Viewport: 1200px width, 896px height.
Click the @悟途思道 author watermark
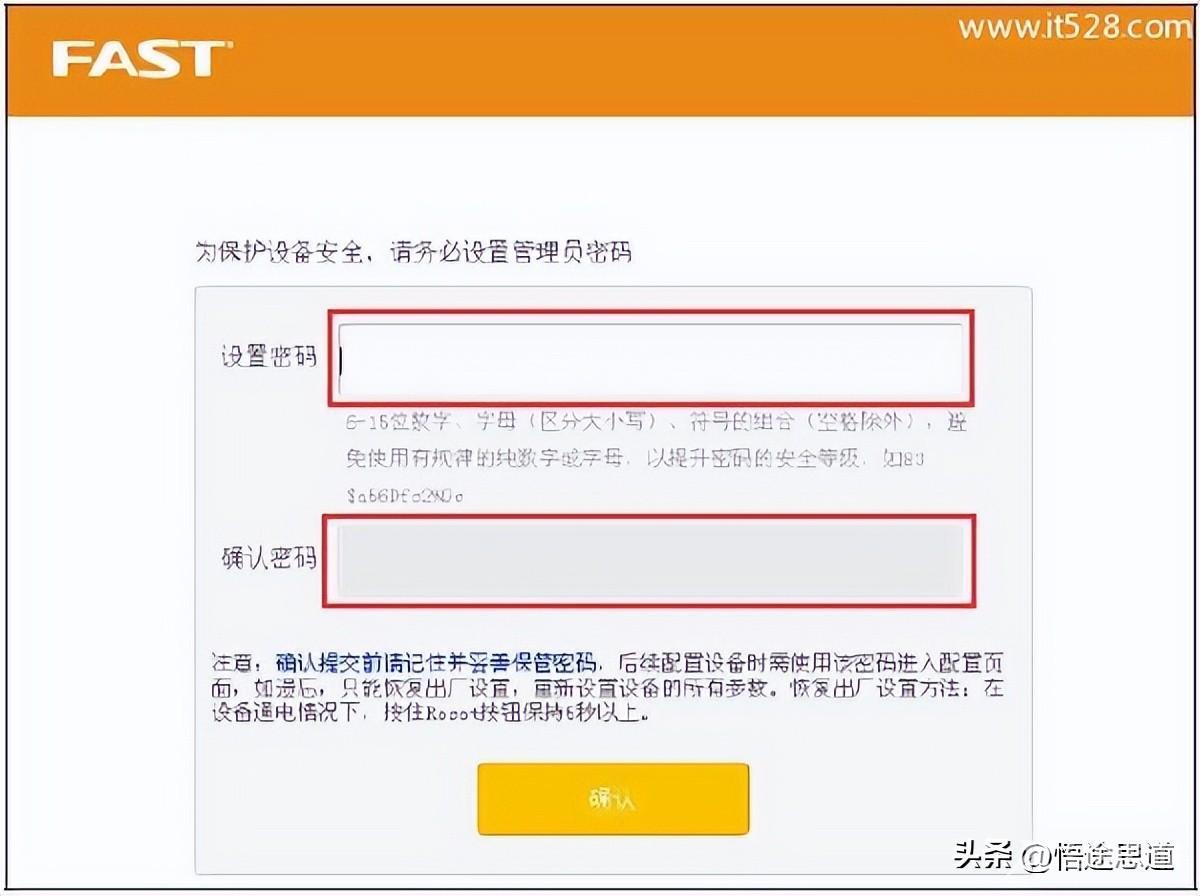pos(1097,856)
